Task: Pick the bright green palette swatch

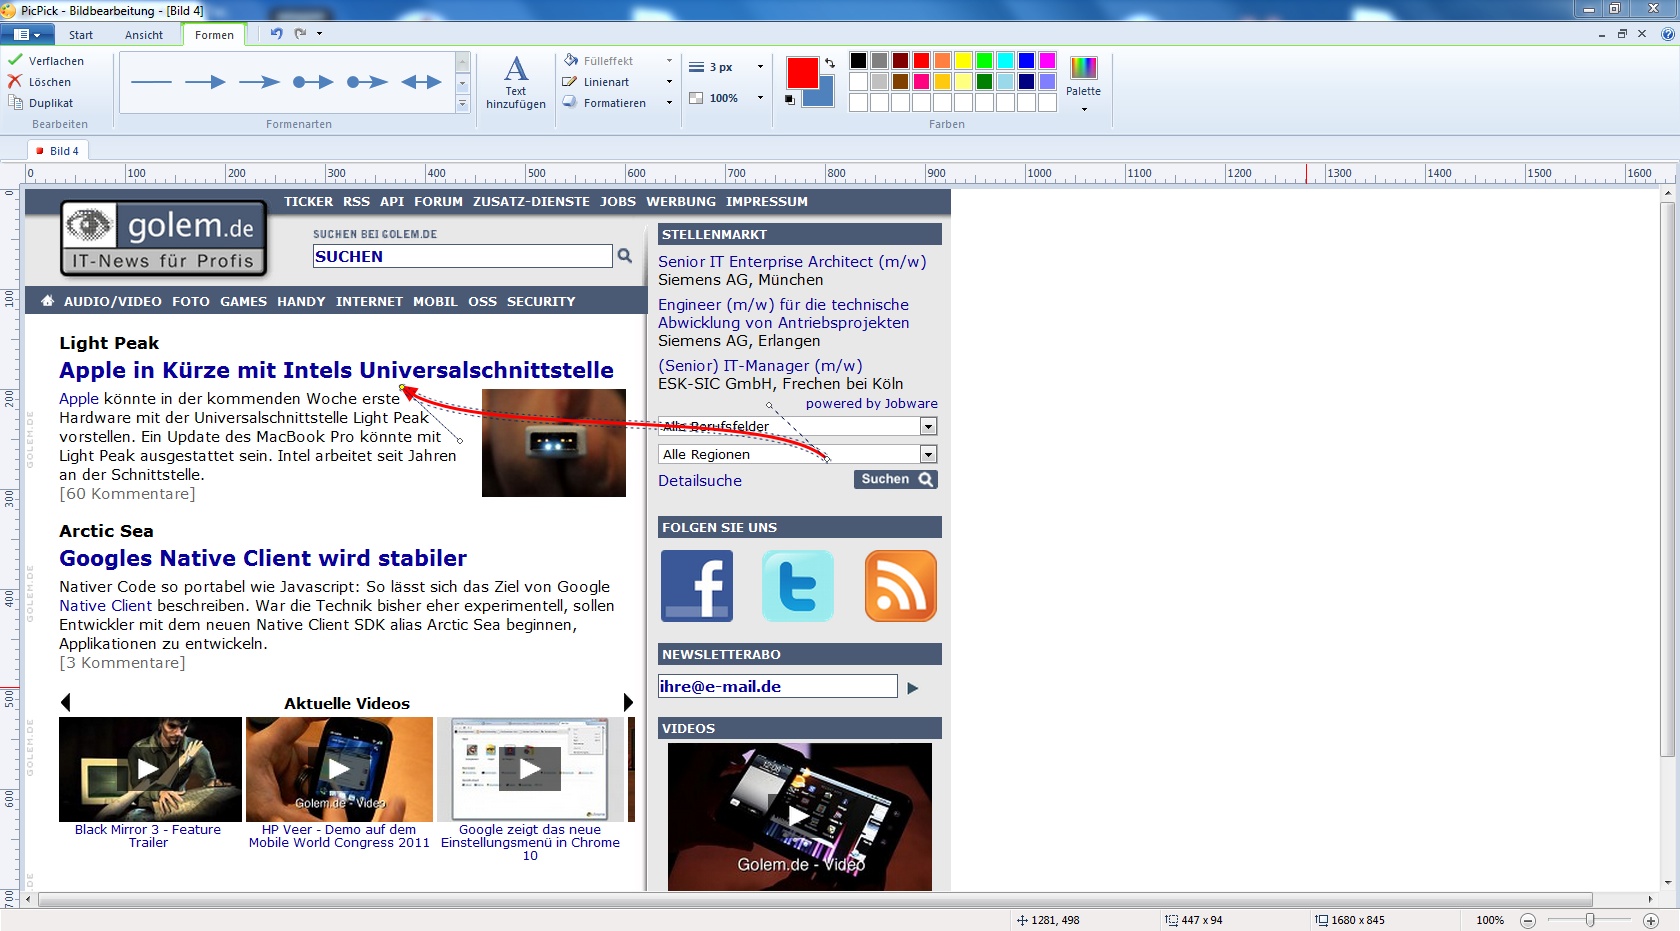Action: (x=984, y=61)
